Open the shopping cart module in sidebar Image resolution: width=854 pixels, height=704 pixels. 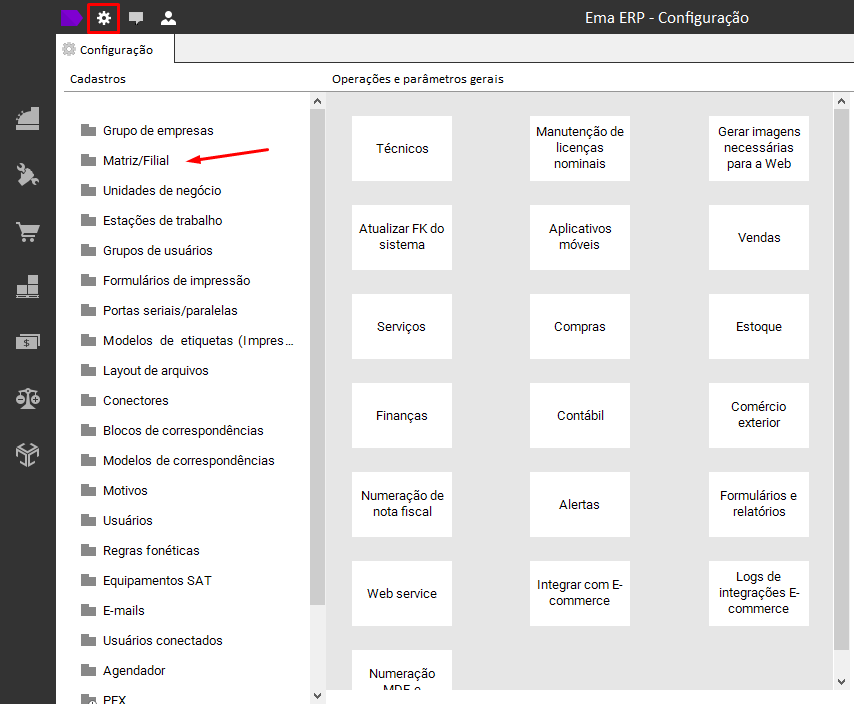(x=27, y=231)
